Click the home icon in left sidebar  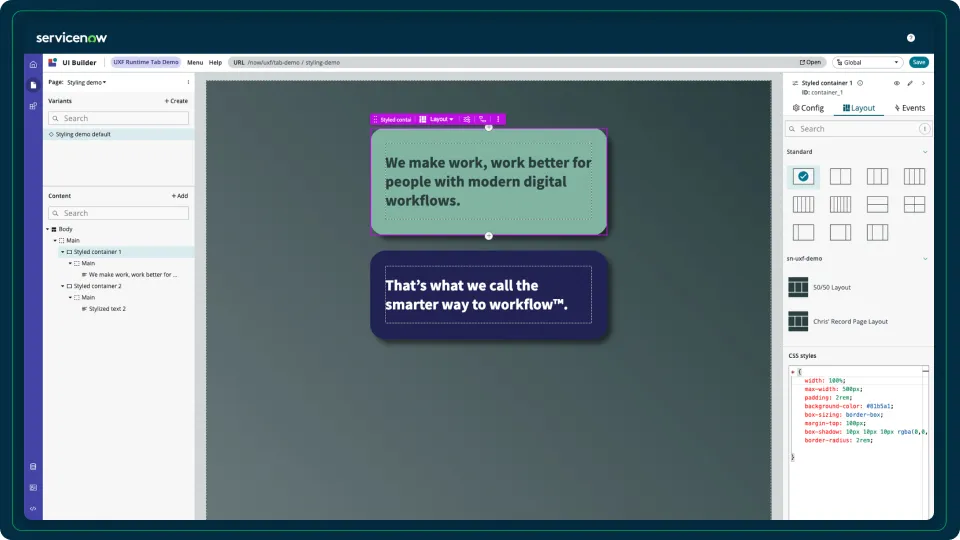tap(33, 64)
